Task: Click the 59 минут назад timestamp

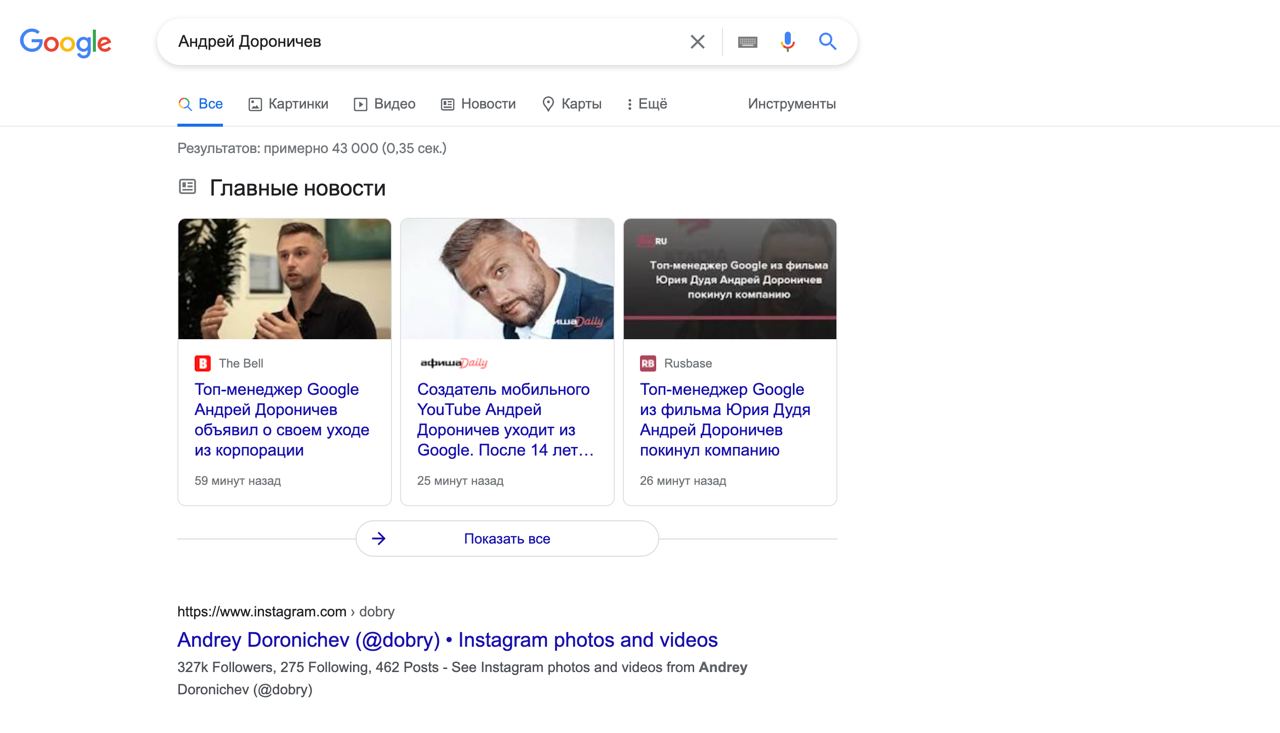Action: [x=238, y=481]
